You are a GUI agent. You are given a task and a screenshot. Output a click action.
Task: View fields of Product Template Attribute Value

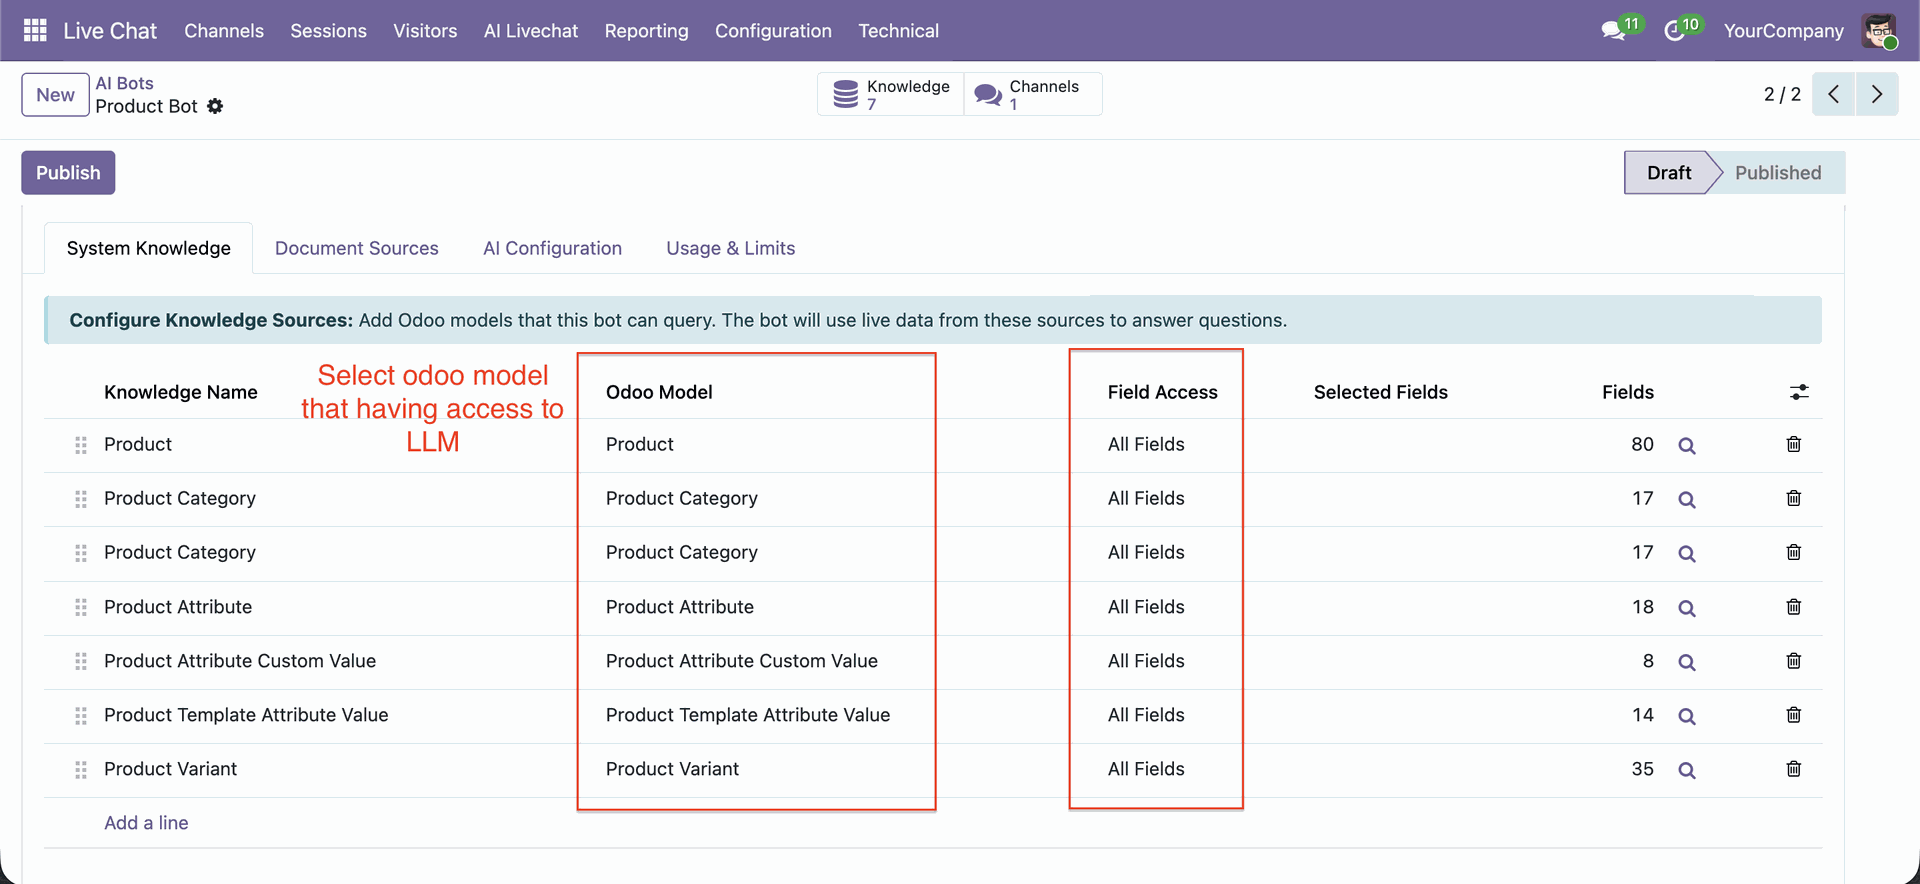1686,716
